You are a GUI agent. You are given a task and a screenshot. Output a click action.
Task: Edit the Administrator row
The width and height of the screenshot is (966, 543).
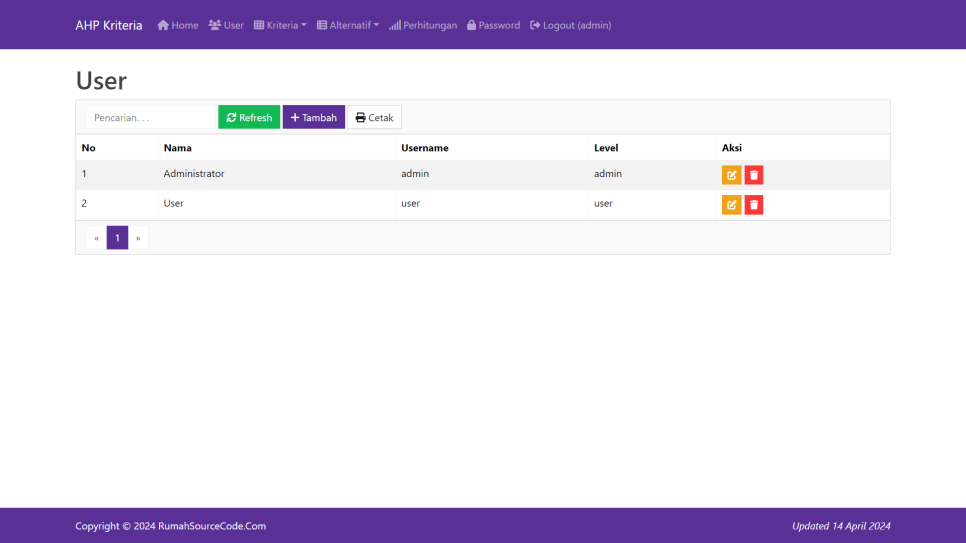(731, 175)
